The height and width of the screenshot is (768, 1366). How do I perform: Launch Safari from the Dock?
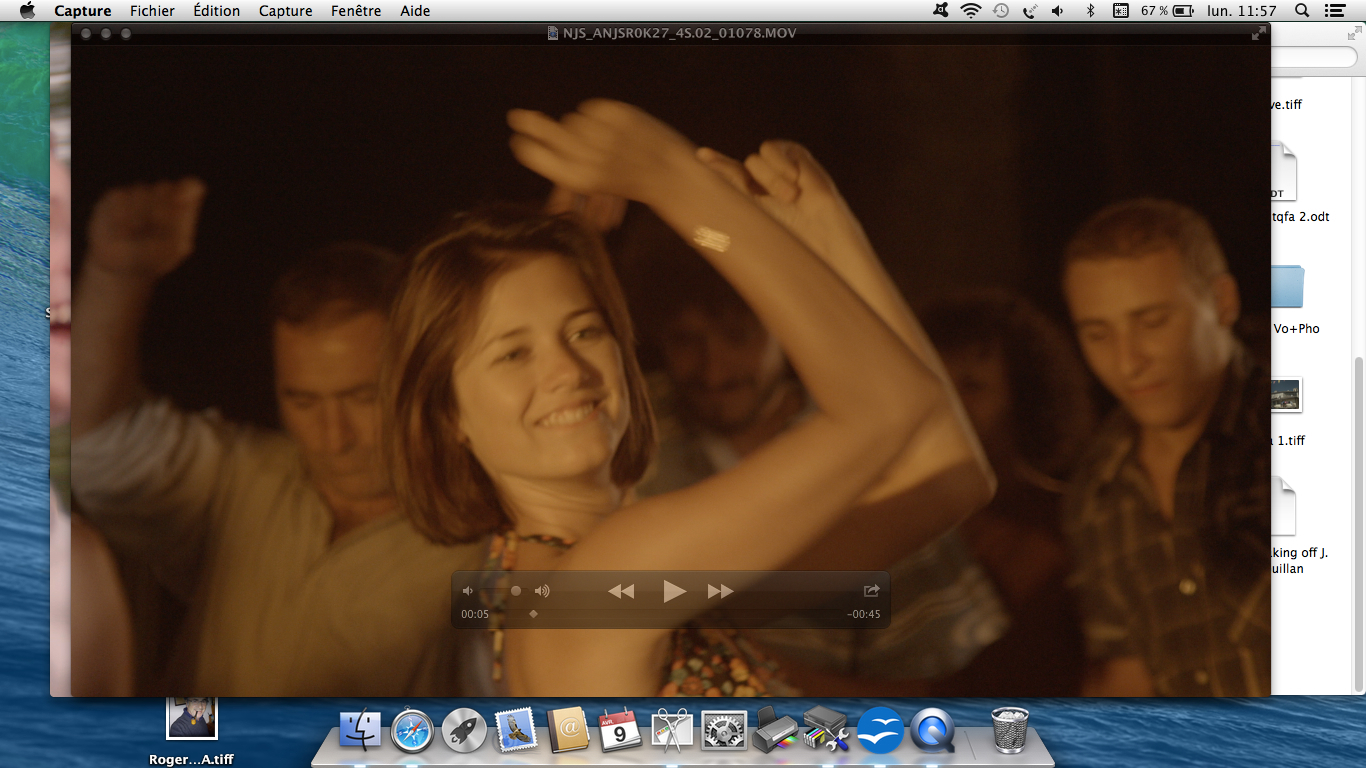pos(412,731)
